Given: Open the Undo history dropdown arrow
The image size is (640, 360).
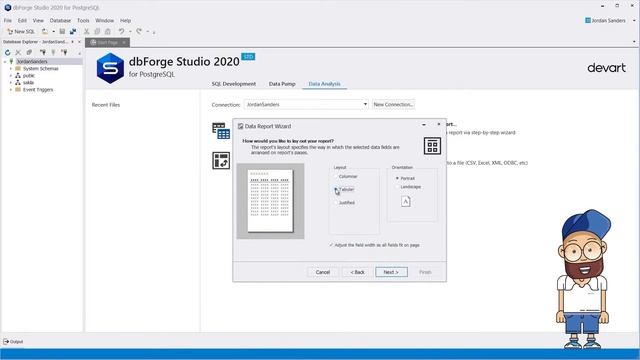Looking at the screenshot, I should pyautogui.click(x=130, y=31).
